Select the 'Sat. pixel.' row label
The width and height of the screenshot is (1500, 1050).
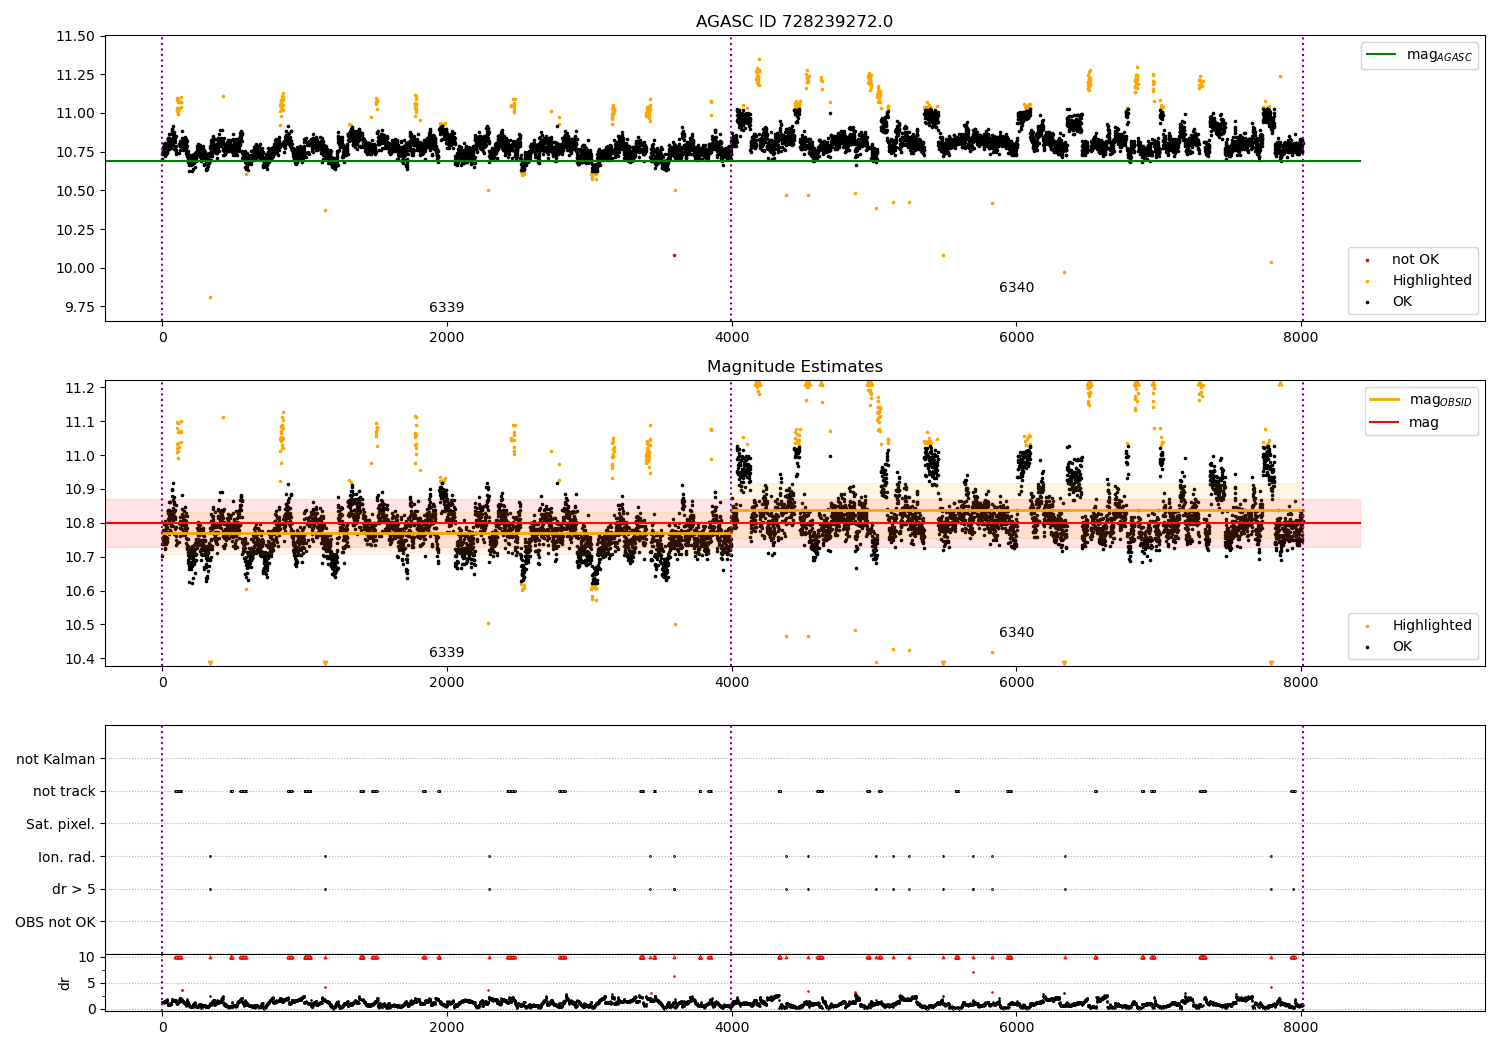pos(60,824)
